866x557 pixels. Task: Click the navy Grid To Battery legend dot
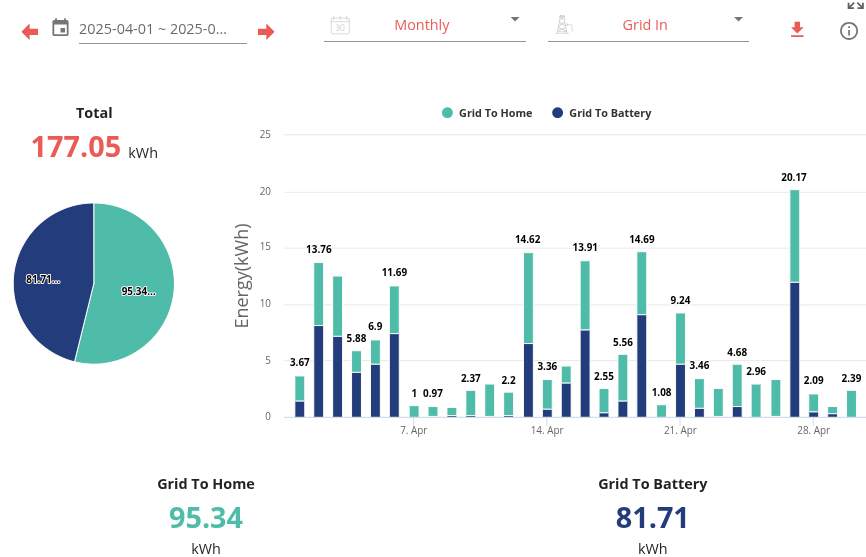pos(557,113)
